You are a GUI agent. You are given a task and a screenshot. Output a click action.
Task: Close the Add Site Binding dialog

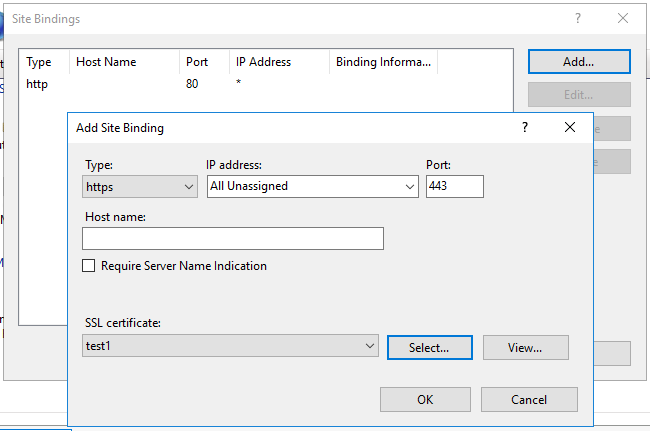pos(570,128)
